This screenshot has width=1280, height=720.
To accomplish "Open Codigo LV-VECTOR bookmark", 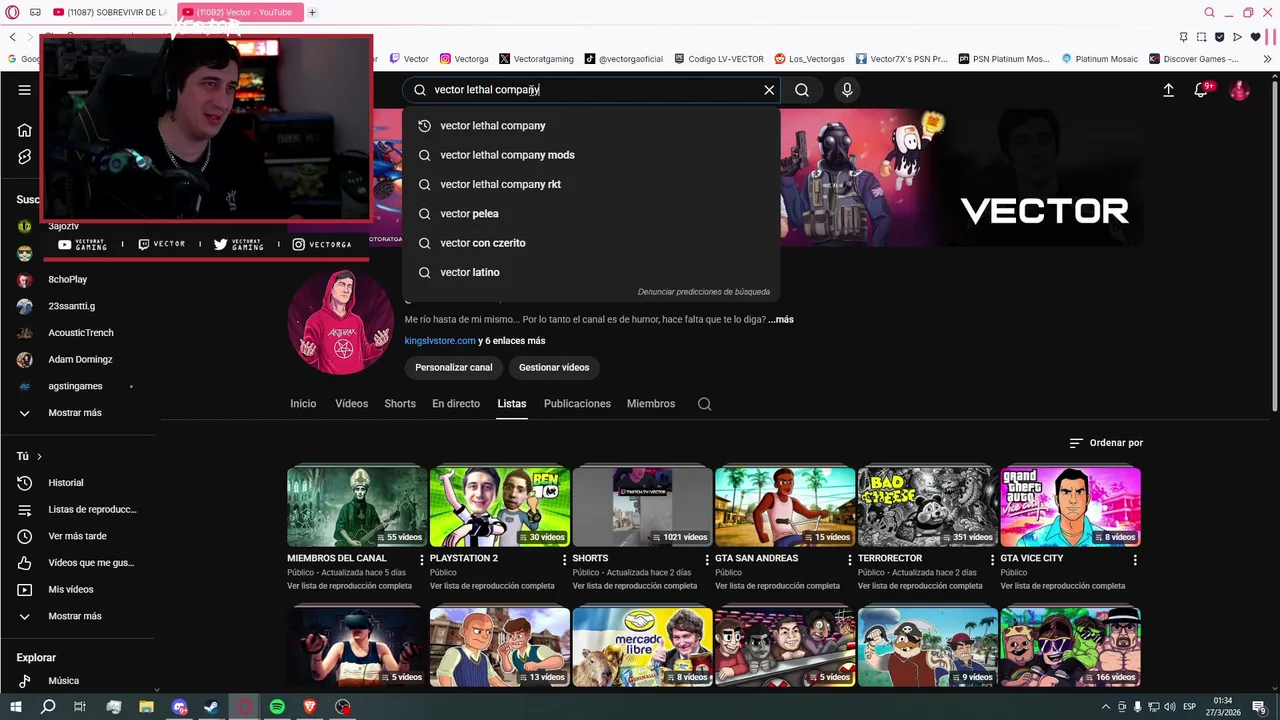I will coord(719,59).
